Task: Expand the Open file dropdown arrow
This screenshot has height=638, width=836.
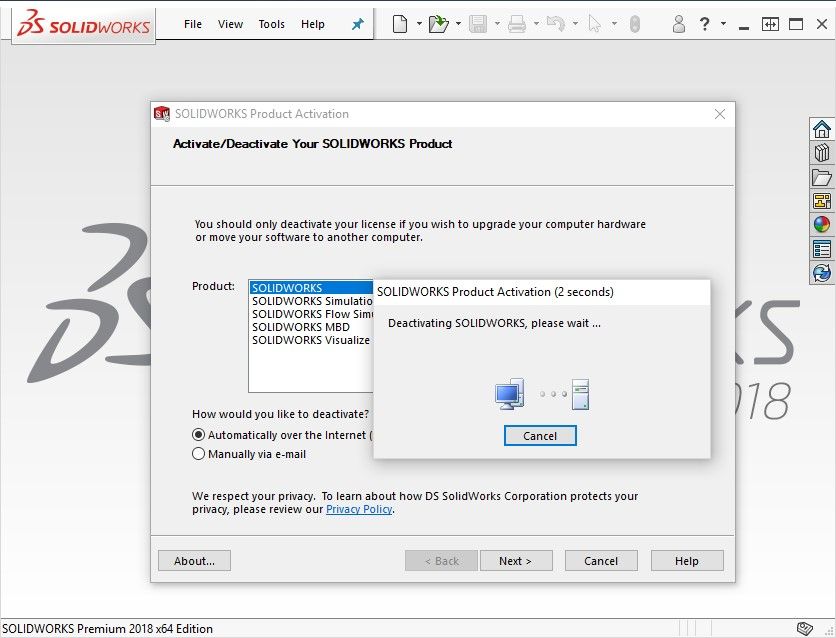Action: [x=458, y=24]
